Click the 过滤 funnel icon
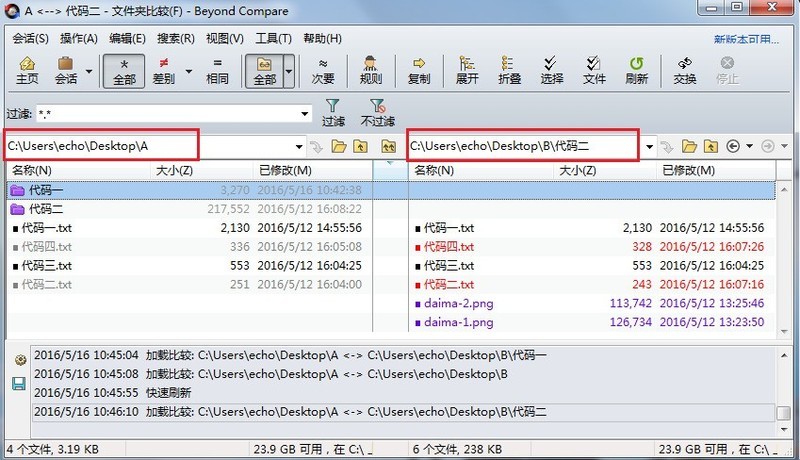The width and height of the screenshot is (800, 460). point(333,113)
